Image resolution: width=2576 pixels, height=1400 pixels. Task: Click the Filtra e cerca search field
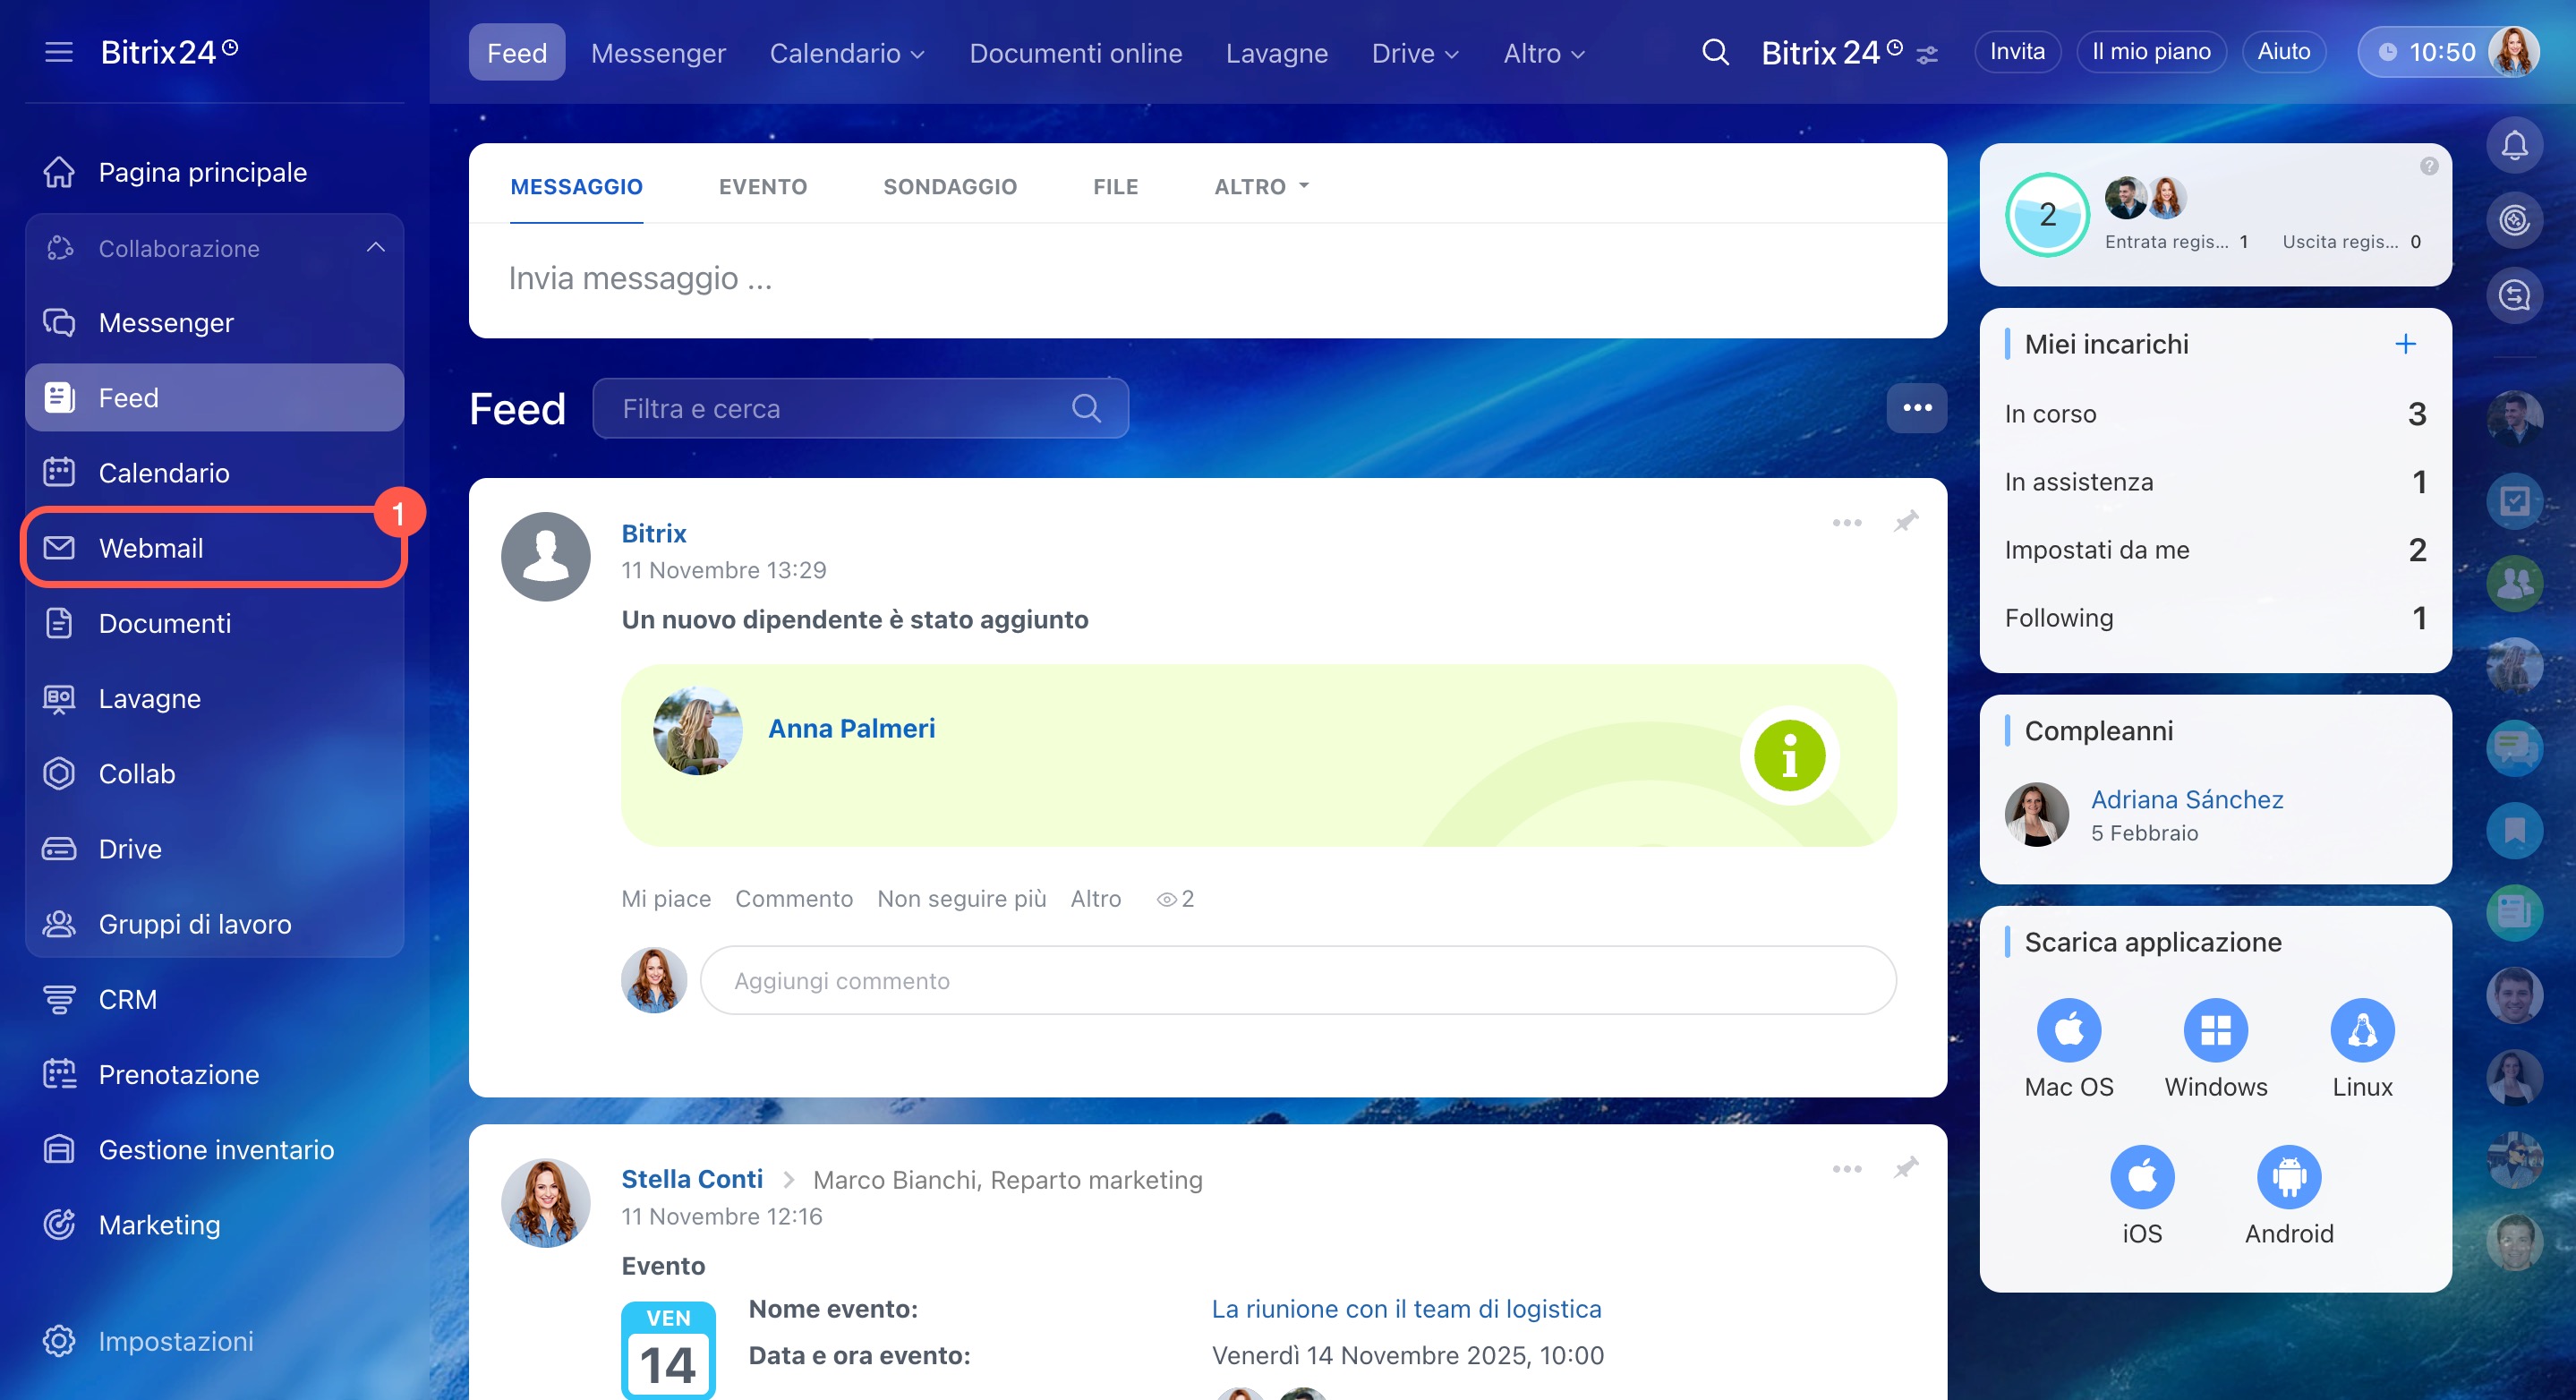[840, 408]
